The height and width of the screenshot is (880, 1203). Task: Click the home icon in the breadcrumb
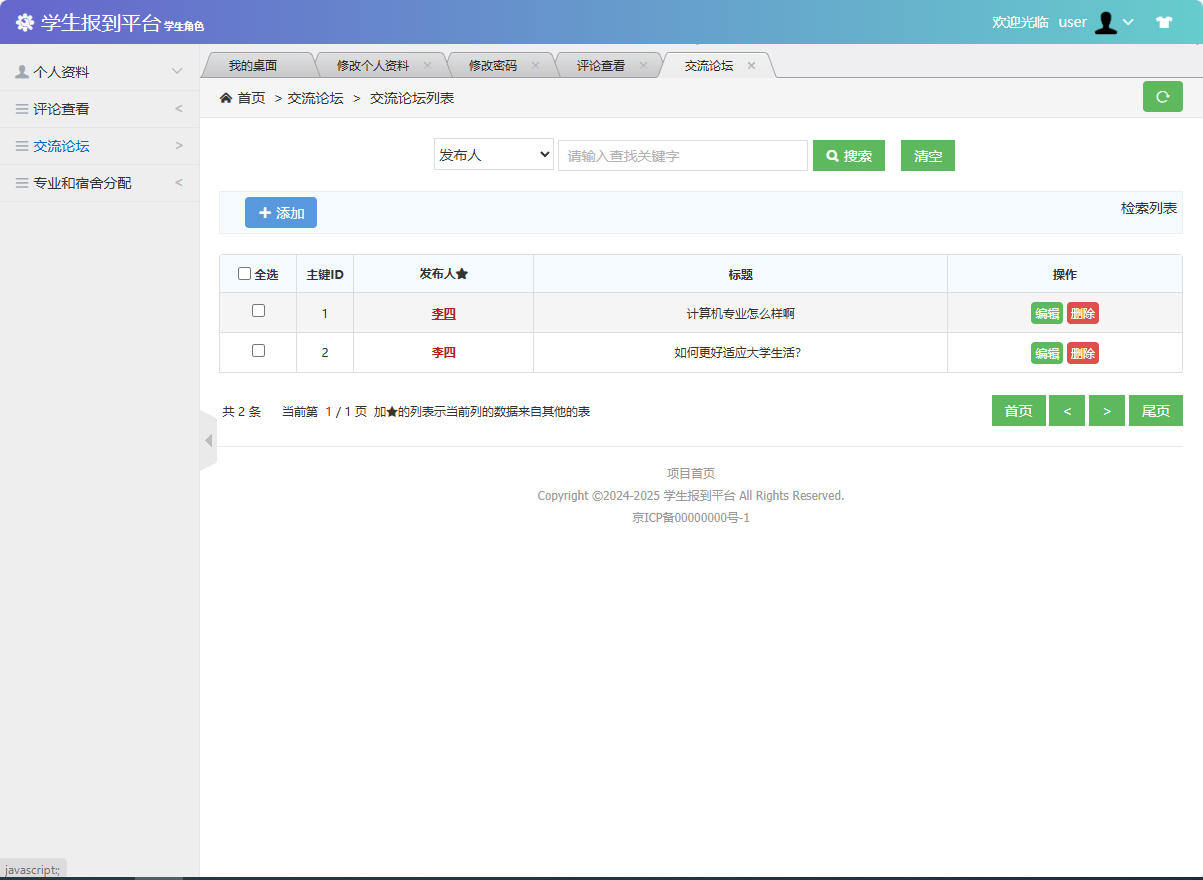click(225, 97)
